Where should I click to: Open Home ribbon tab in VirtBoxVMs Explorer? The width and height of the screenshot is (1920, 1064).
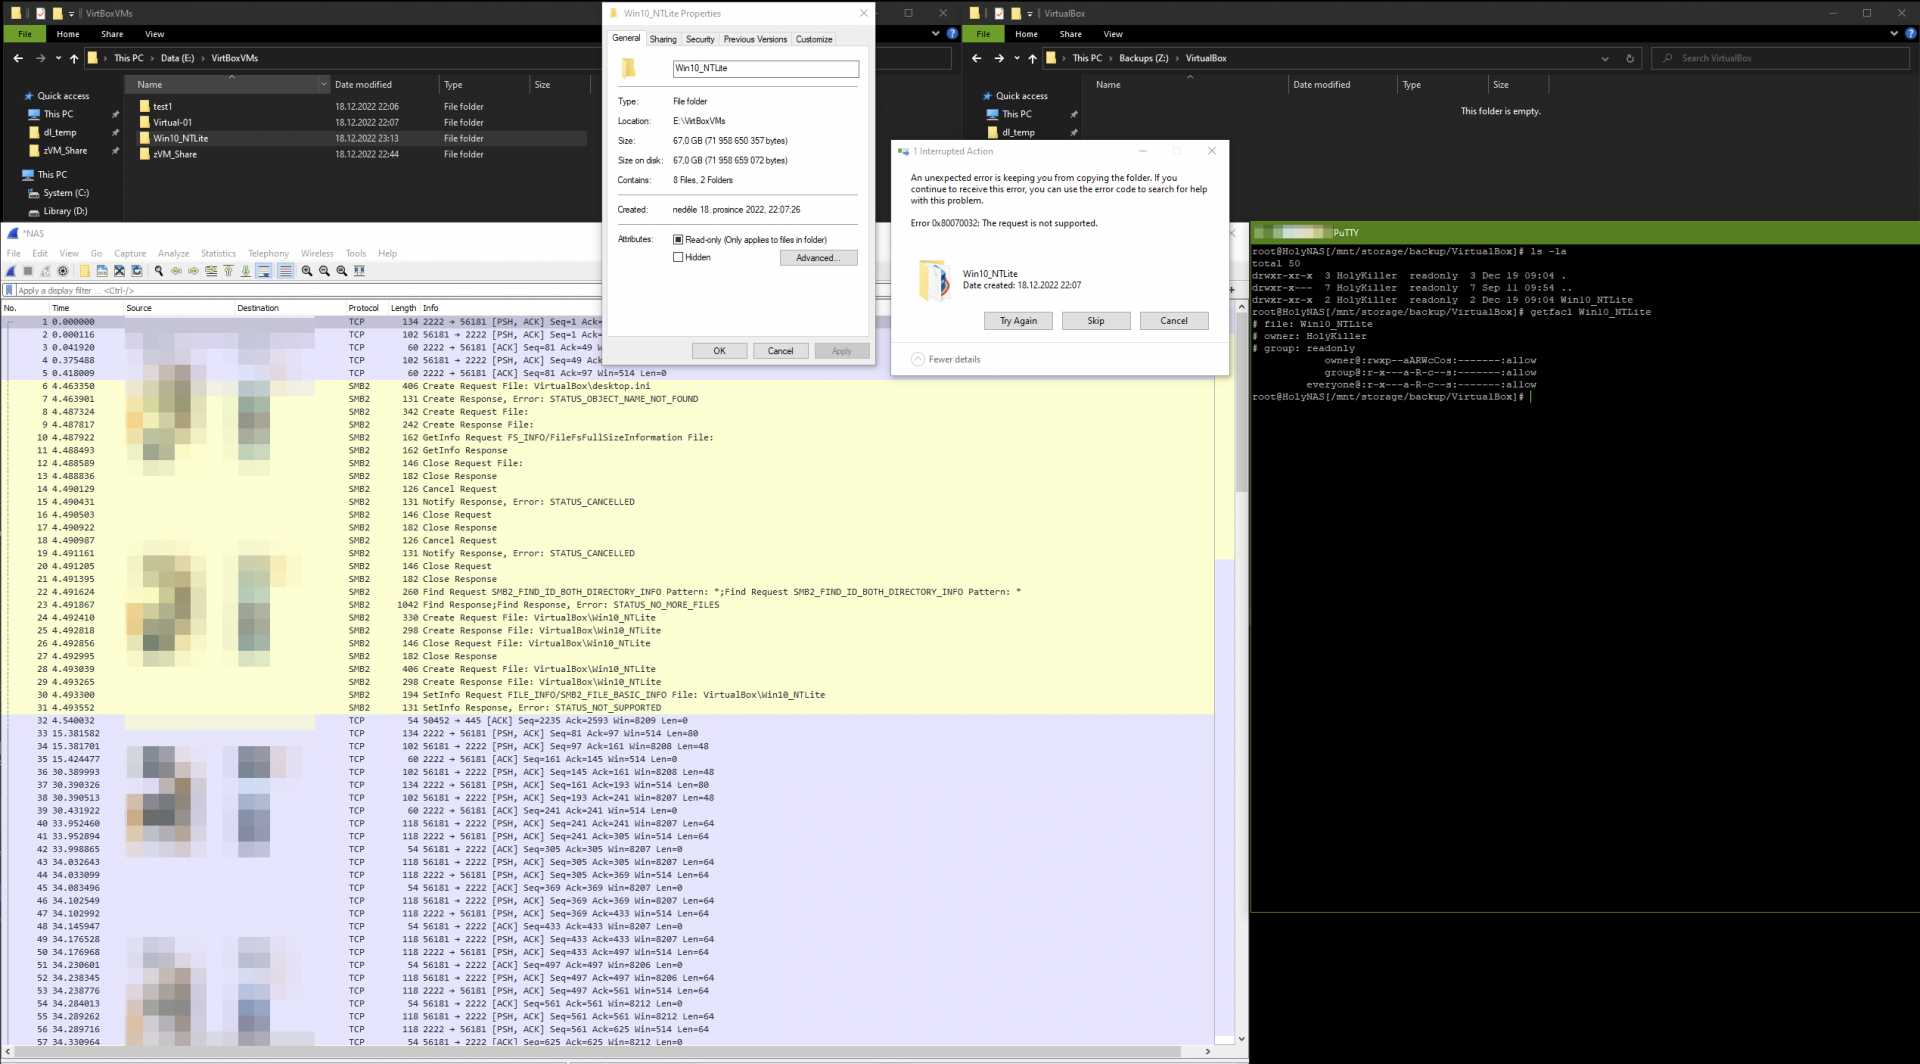[x=68, y=34]
